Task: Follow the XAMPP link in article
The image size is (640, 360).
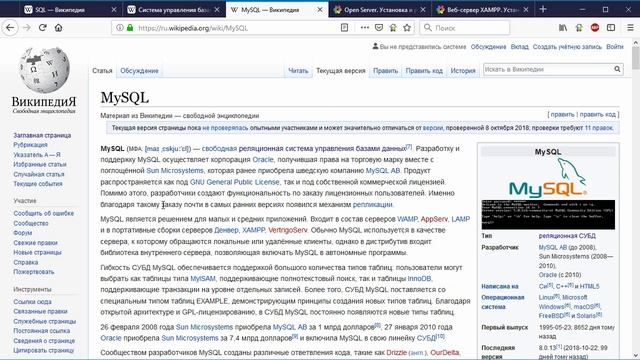Action: pyautogui.click(x=253, y=230)
